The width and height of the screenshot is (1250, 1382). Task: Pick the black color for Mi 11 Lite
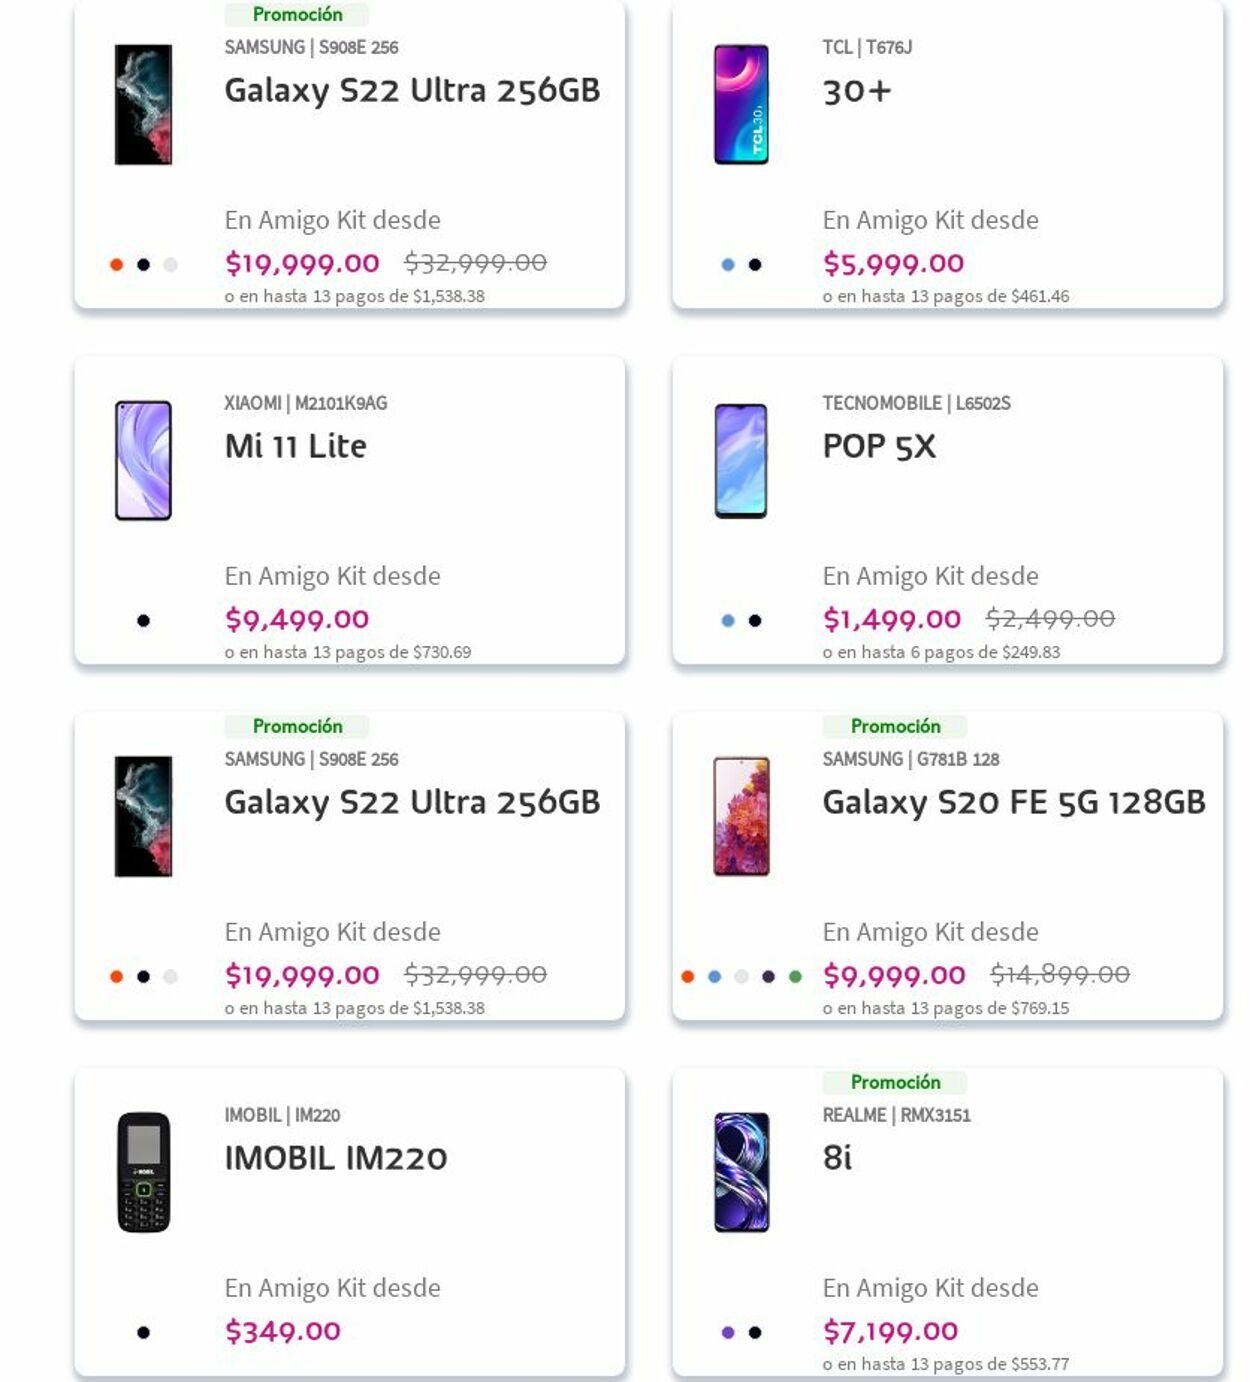143,621
